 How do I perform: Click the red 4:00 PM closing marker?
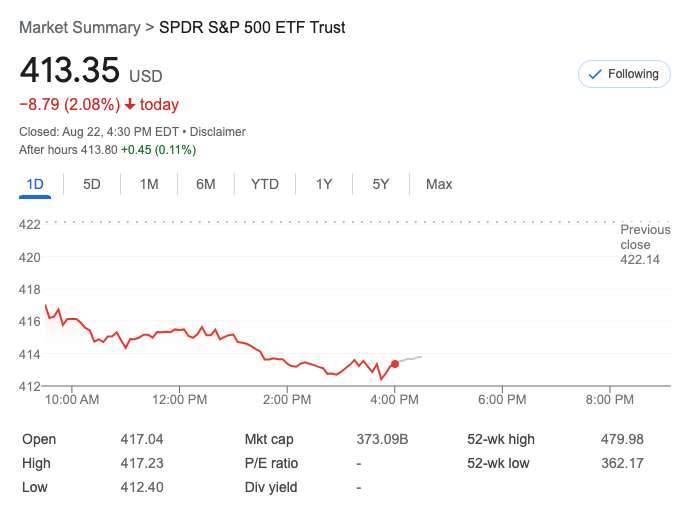(x=395, y=364)
